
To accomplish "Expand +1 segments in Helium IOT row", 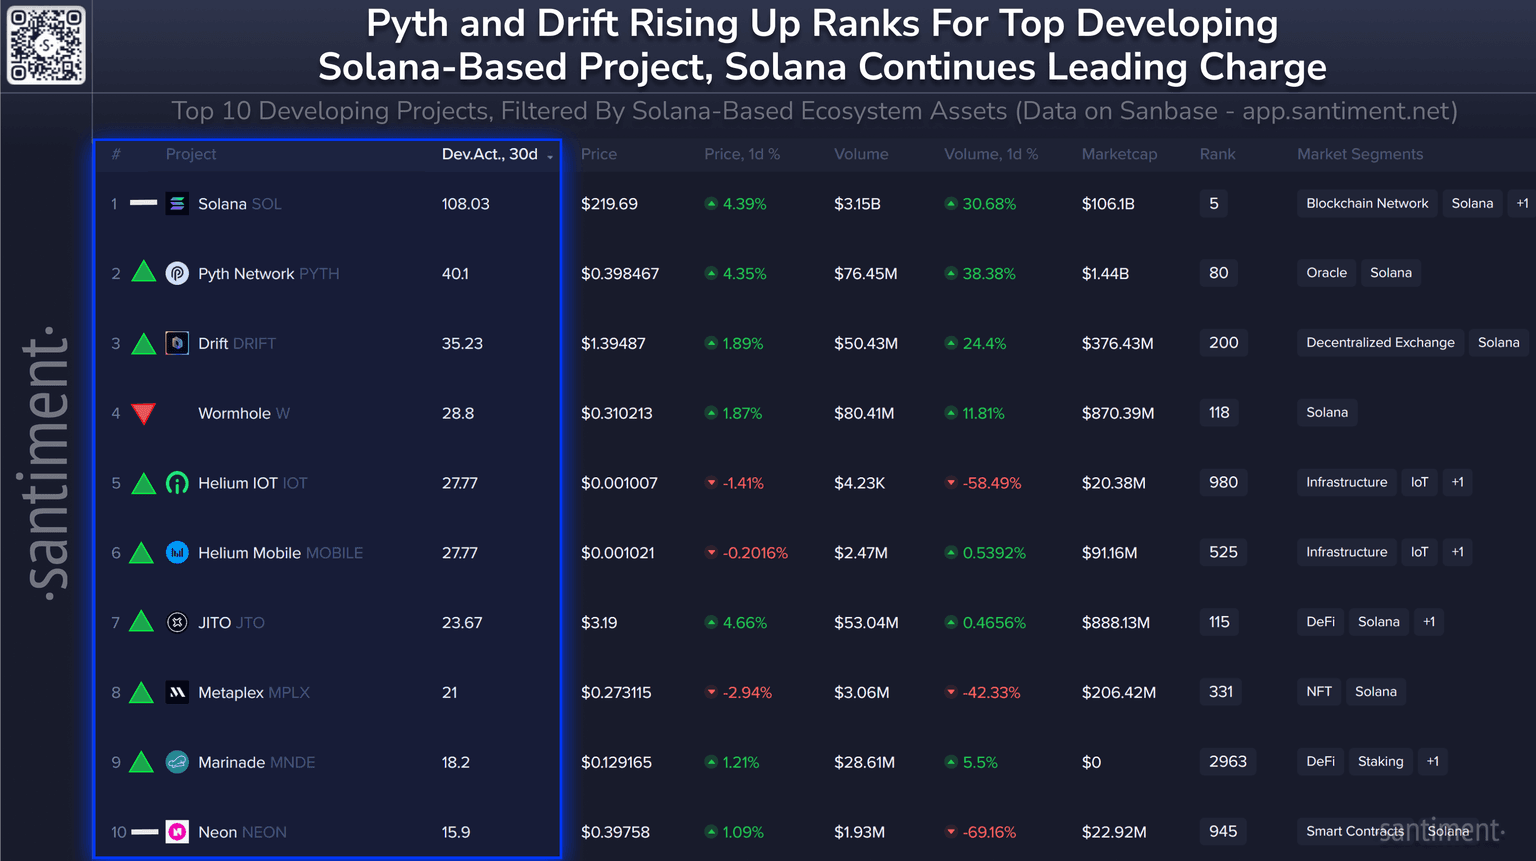I will pos(1457,482).
